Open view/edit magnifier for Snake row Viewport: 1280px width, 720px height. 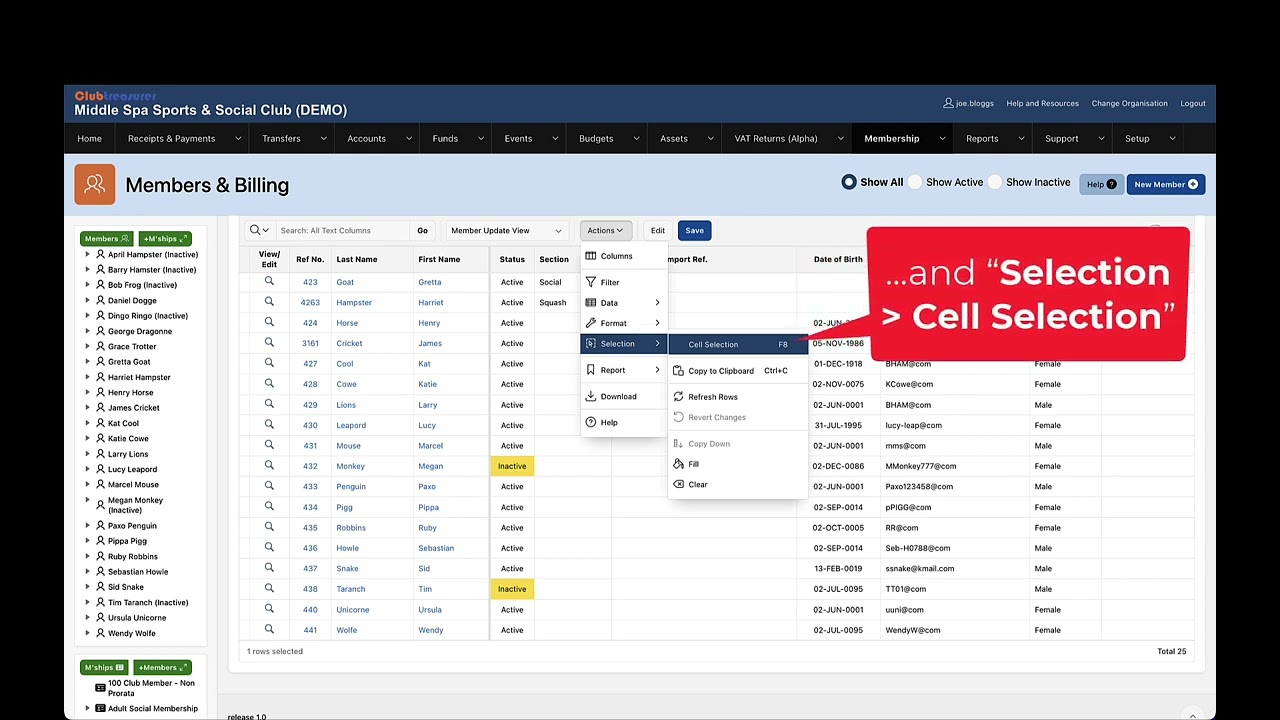[269, 568]
